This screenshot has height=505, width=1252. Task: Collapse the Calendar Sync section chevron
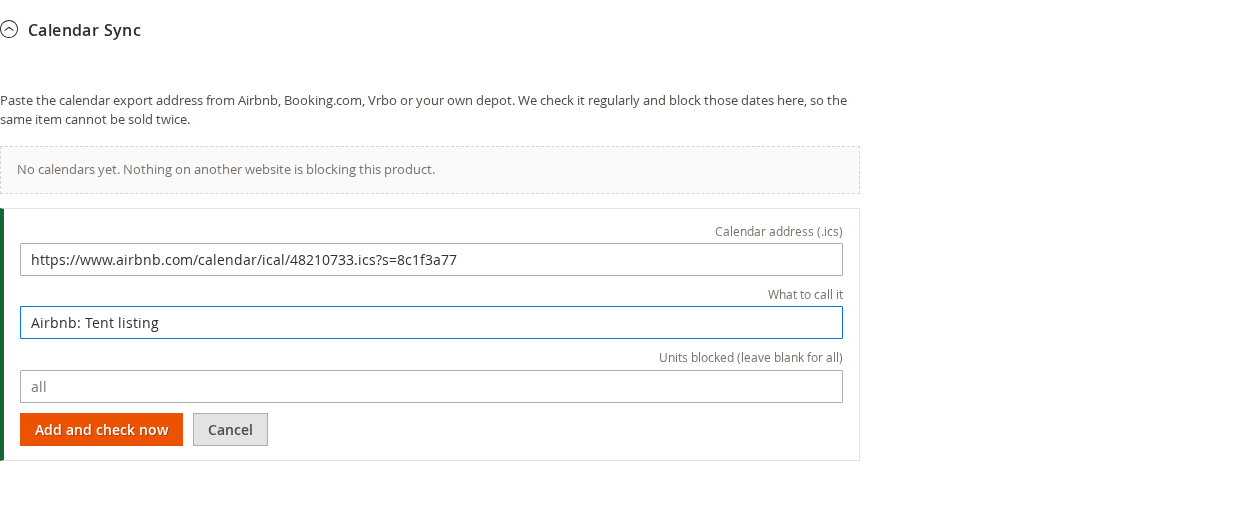point(9,30)
